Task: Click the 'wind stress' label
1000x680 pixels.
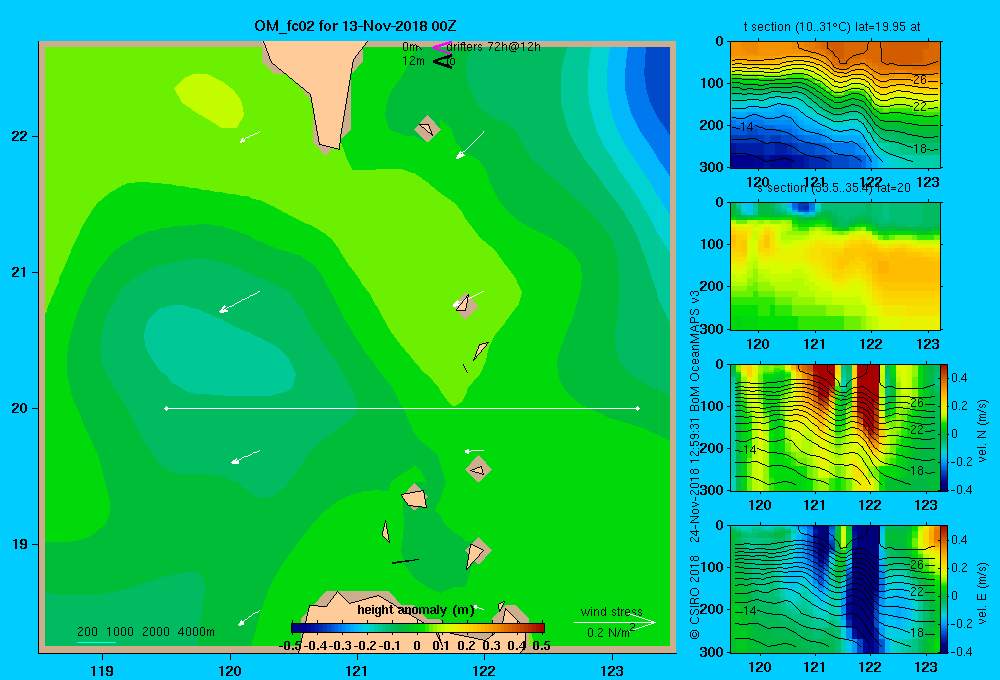Action: 612,611
